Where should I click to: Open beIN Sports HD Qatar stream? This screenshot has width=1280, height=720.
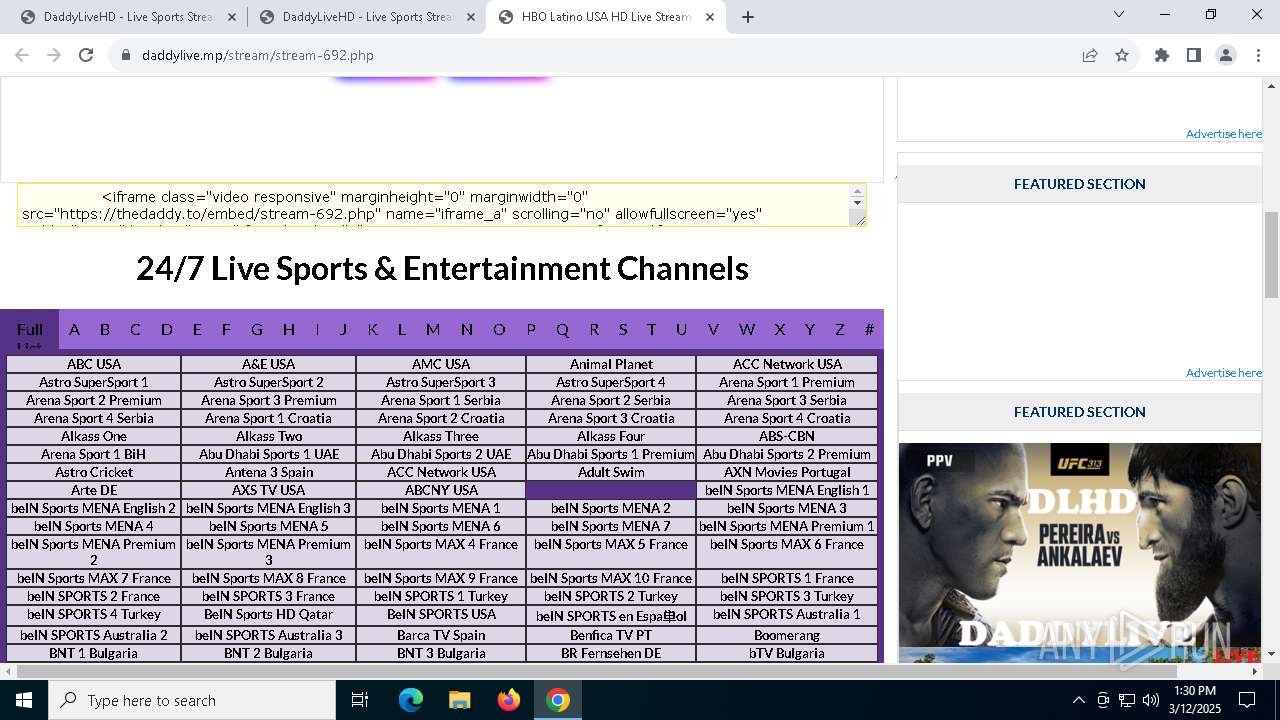pos(269,614)
